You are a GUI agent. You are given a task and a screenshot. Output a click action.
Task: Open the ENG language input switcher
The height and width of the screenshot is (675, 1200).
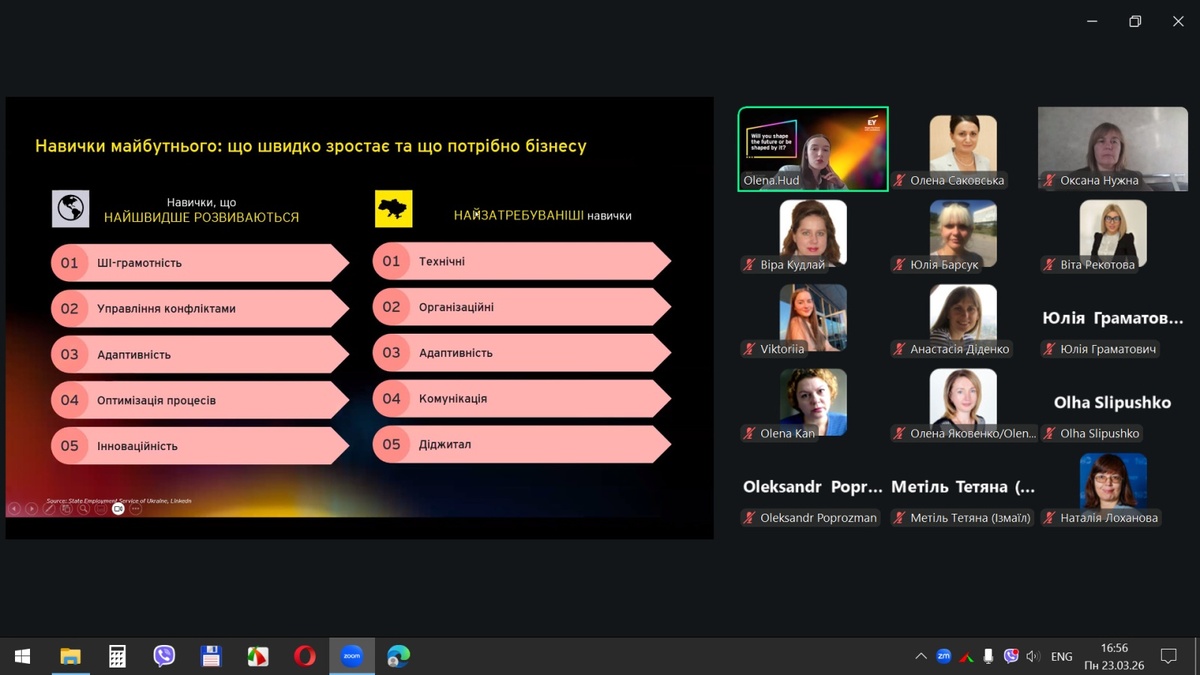tap(1061, 657)
